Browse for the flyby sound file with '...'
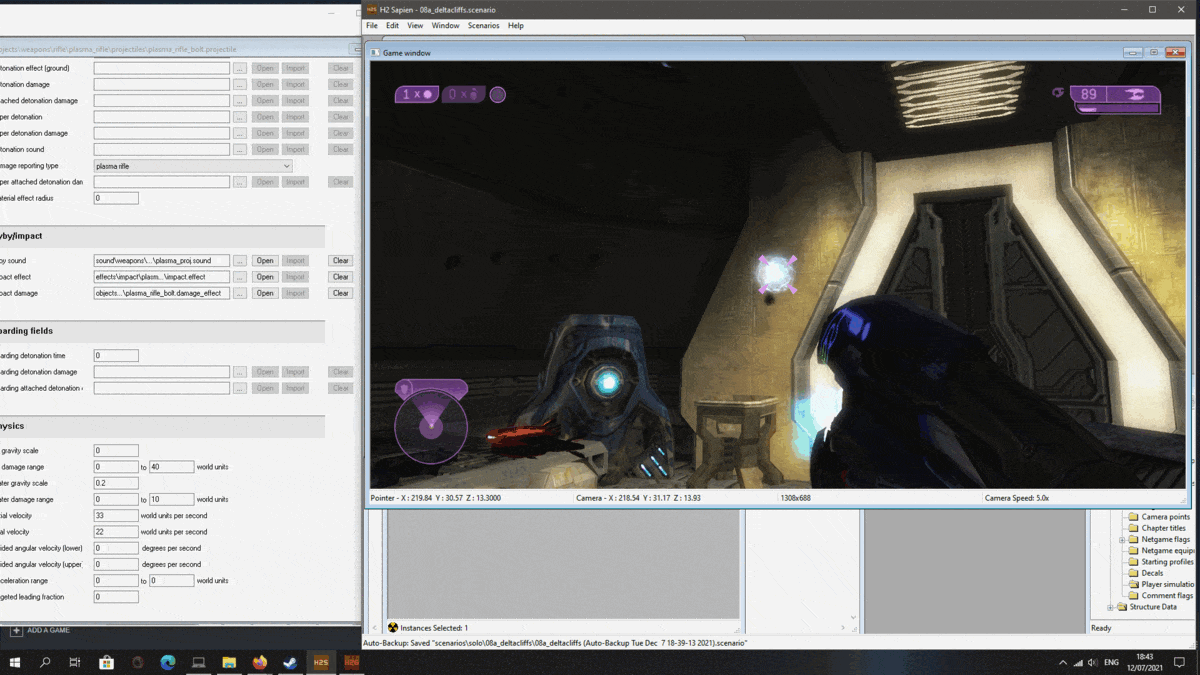The height and width of the screenshot is (675, 1200). pos(240,261)
